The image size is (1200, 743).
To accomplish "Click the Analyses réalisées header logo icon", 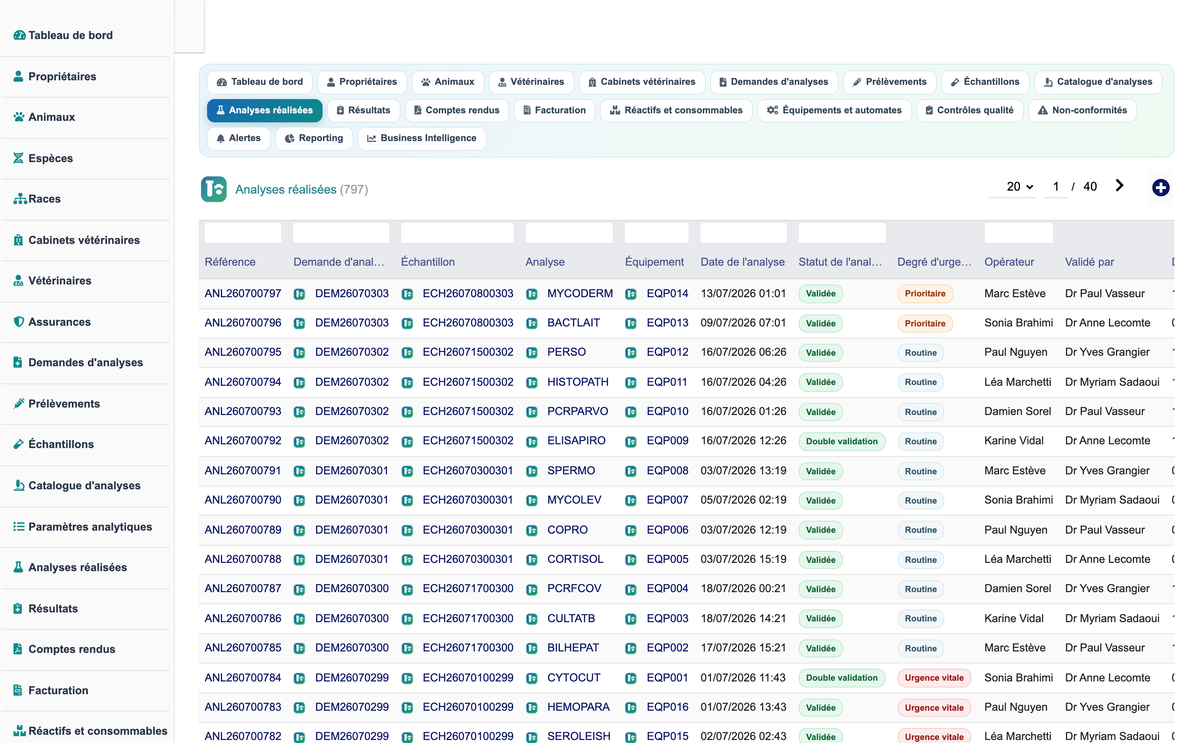I will 214,189.
